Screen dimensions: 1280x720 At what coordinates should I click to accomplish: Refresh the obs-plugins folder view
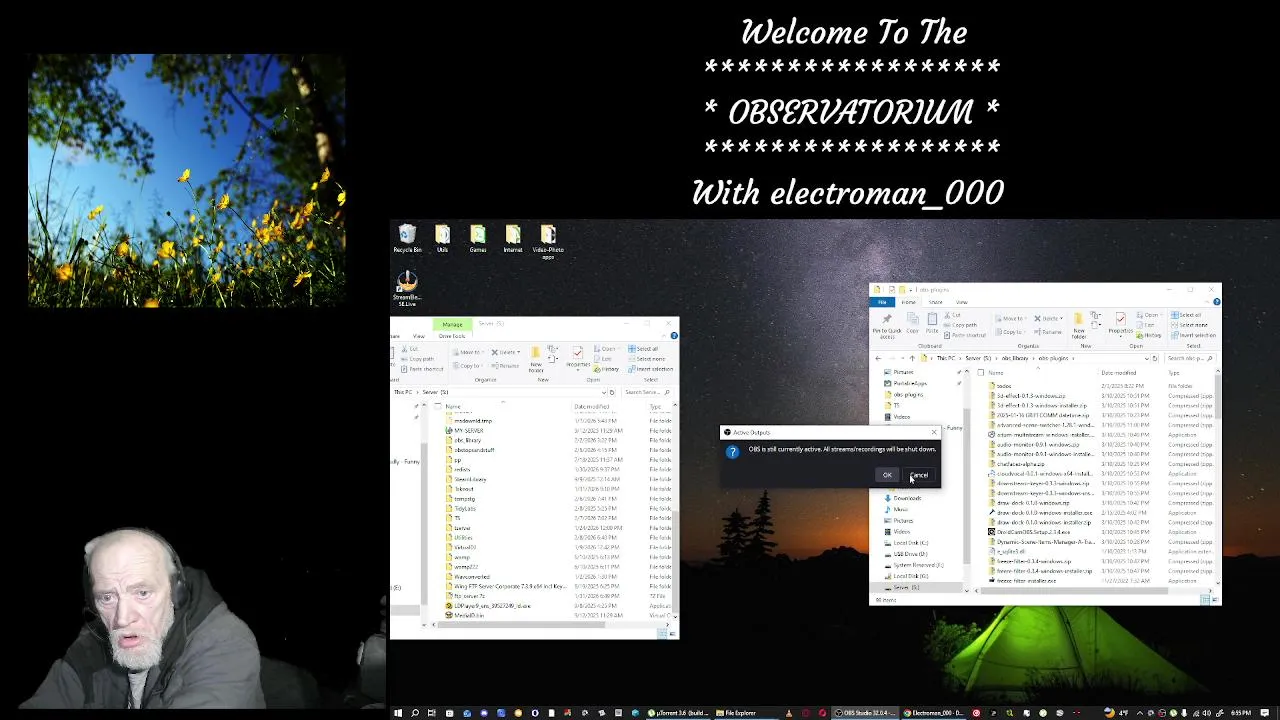[1155, 358]
